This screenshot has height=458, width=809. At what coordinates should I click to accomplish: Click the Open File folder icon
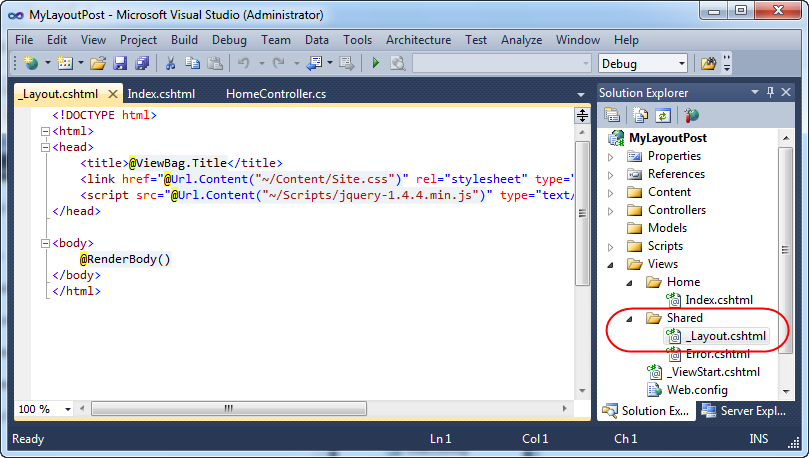98,63
